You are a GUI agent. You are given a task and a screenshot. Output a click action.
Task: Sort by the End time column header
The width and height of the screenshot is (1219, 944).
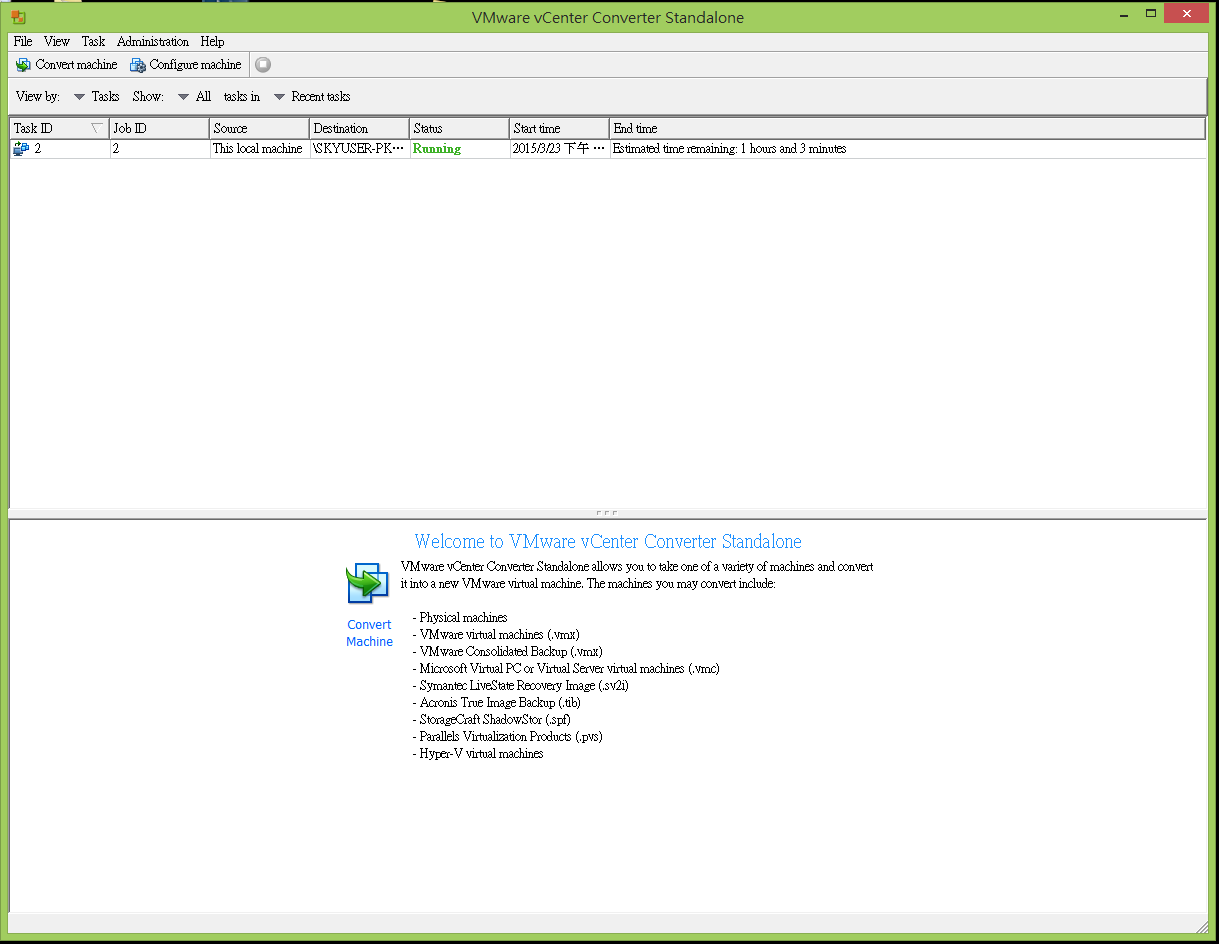[x=908, y=129]
